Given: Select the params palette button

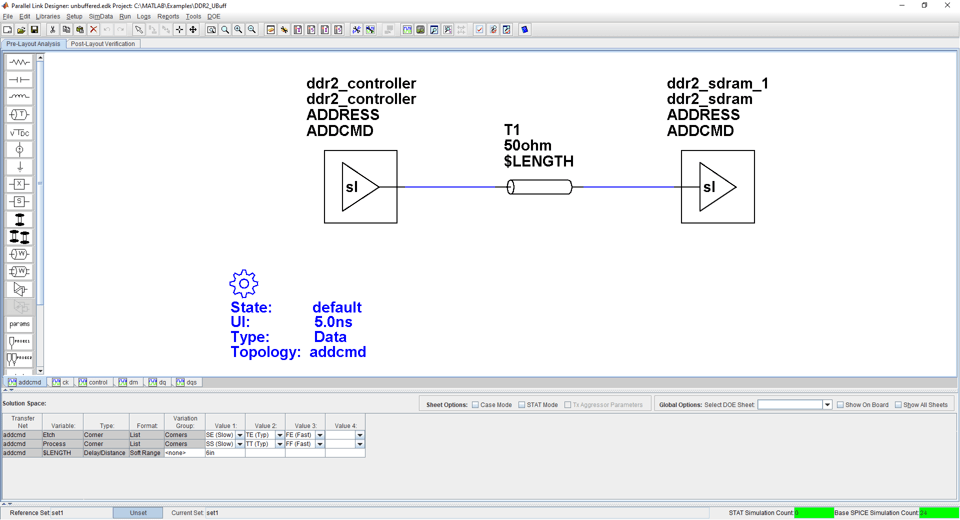Looking at the screenshot, I should 20,324.
